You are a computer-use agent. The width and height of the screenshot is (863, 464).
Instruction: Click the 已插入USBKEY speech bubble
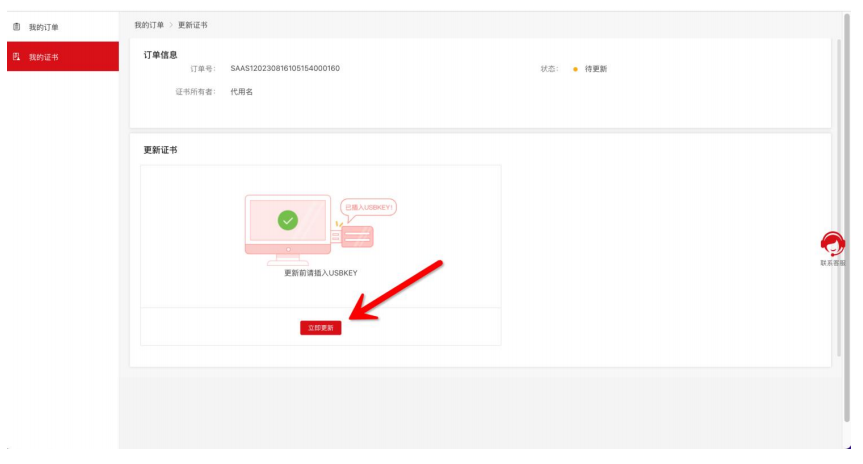pos(369,208)
